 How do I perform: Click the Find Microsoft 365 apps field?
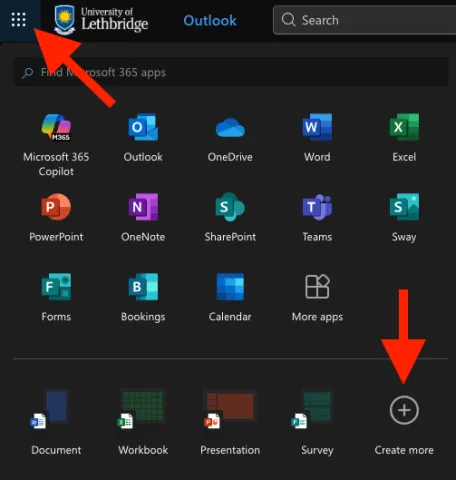(231, 72)
